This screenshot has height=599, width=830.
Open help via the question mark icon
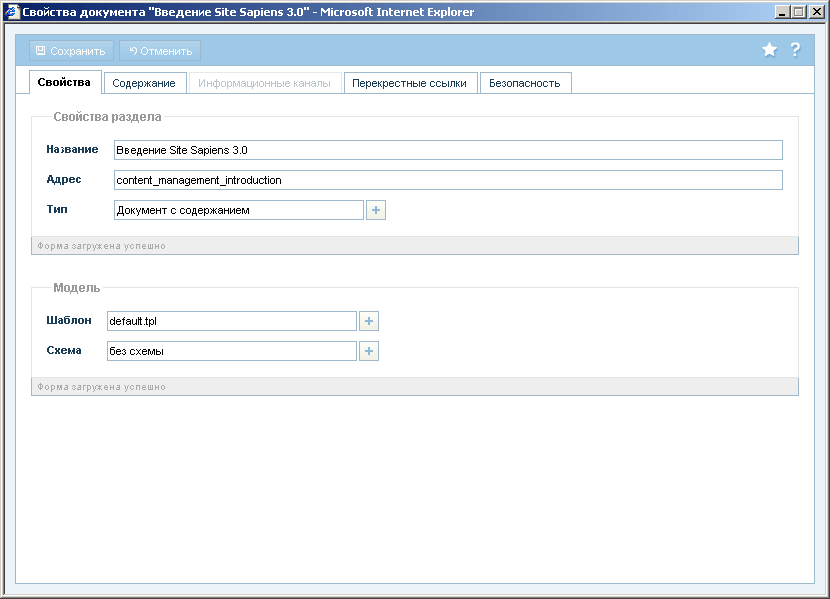(796, 50)
